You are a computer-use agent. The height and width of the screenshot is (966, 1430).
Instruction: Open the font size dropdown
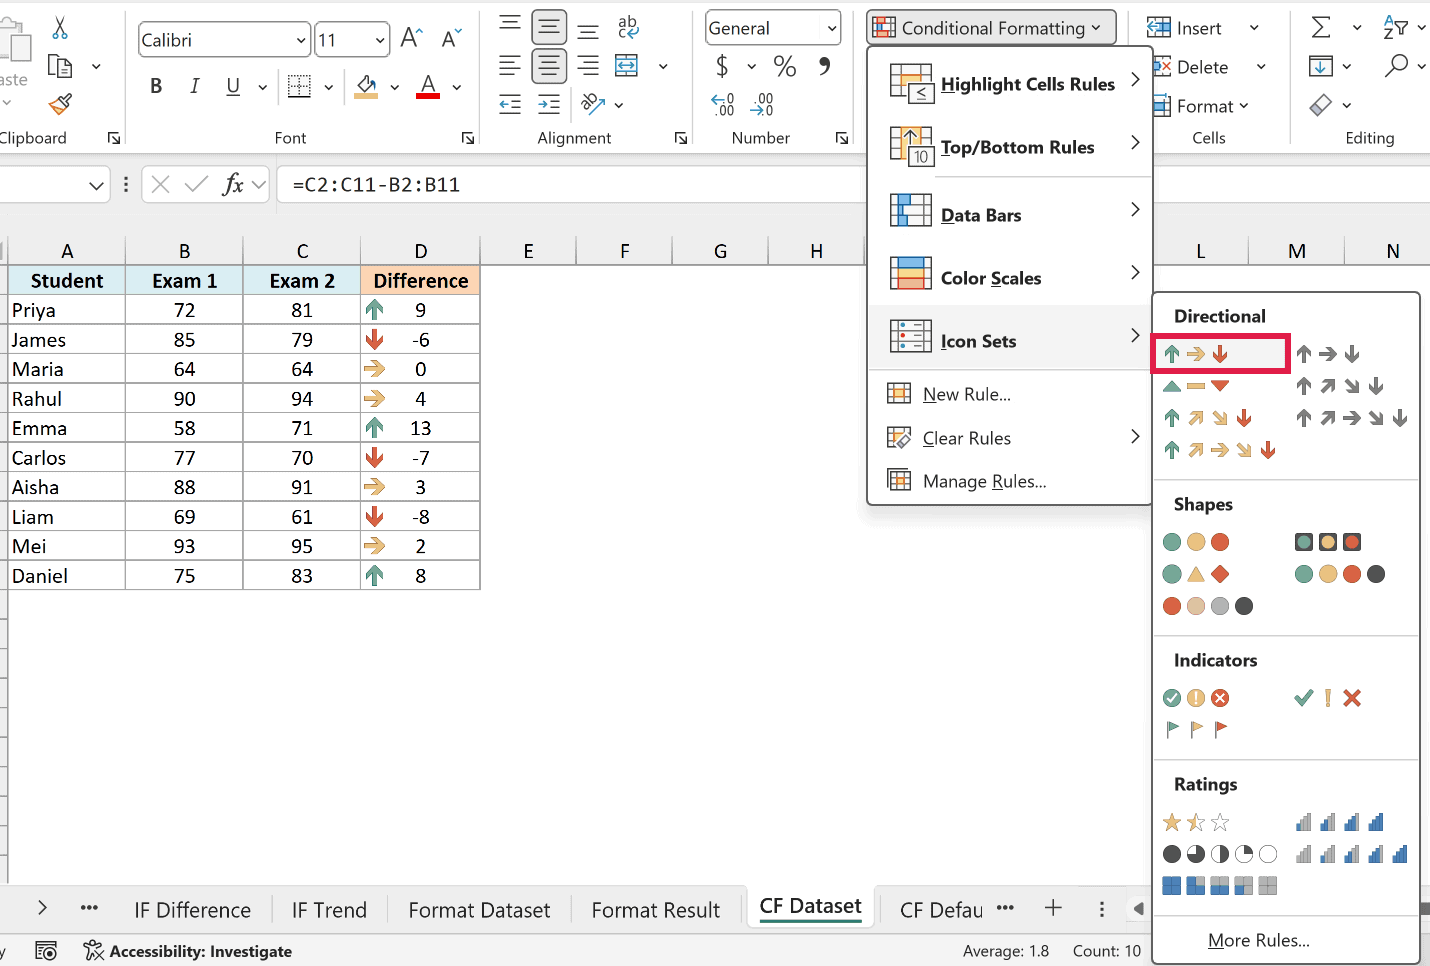(x=380, y=40)
